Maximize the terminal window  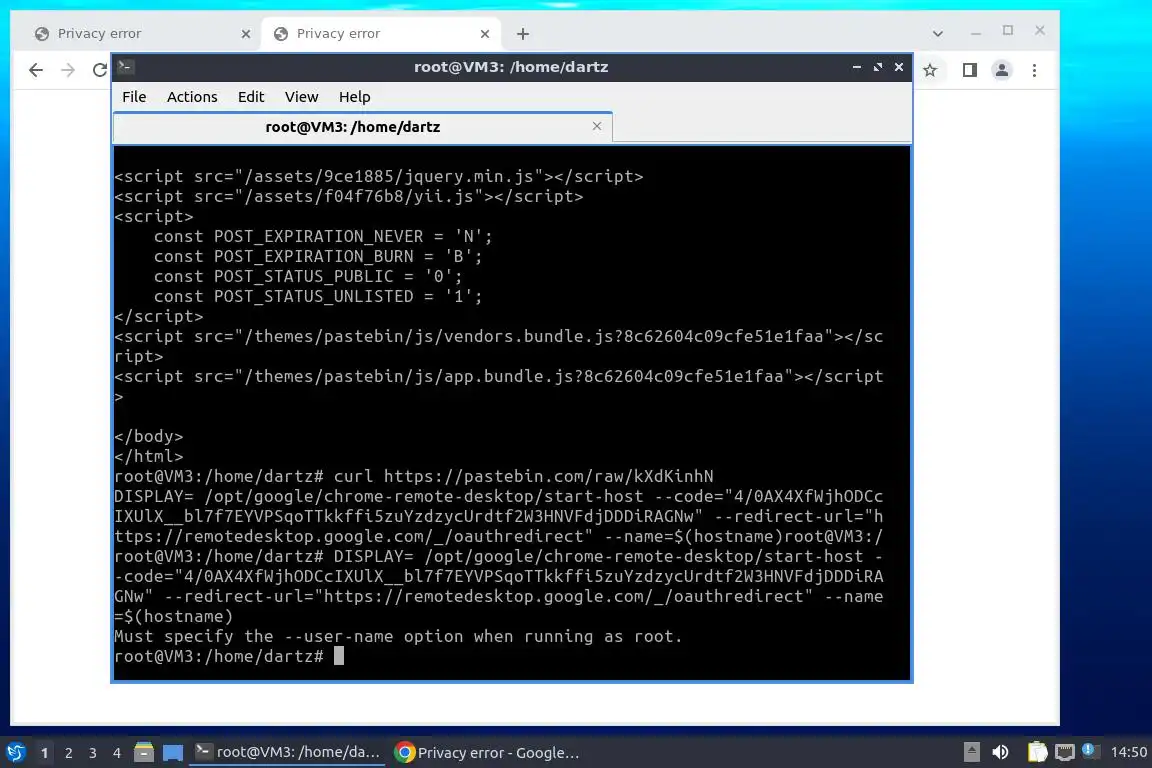pyautogui.click(x=878, y=67)
